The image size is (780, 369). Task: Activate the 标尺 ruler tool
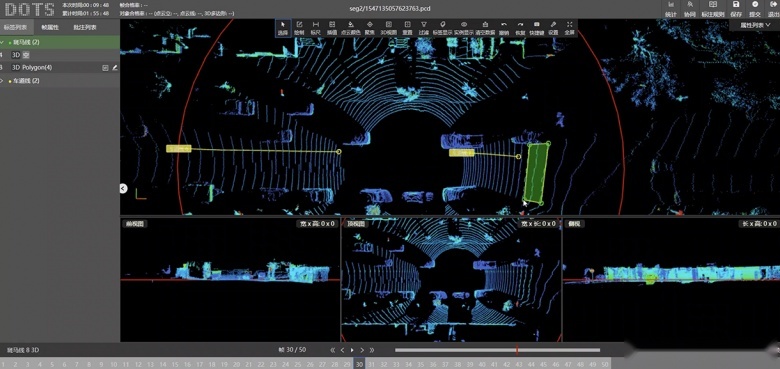[315, 27]
